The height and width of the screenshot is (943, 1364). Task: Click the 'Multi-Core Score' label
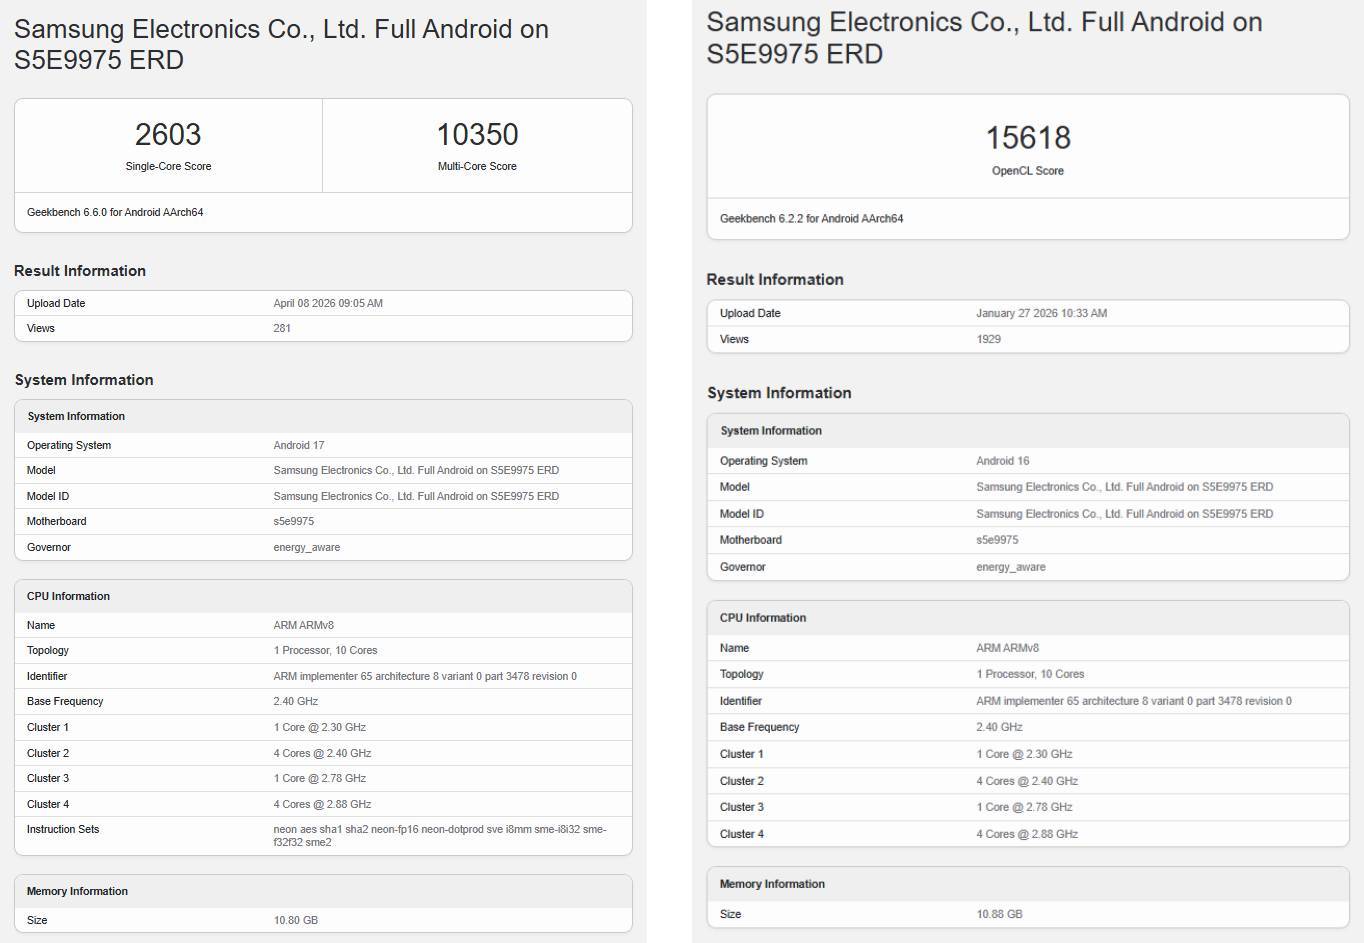[477, 166]
